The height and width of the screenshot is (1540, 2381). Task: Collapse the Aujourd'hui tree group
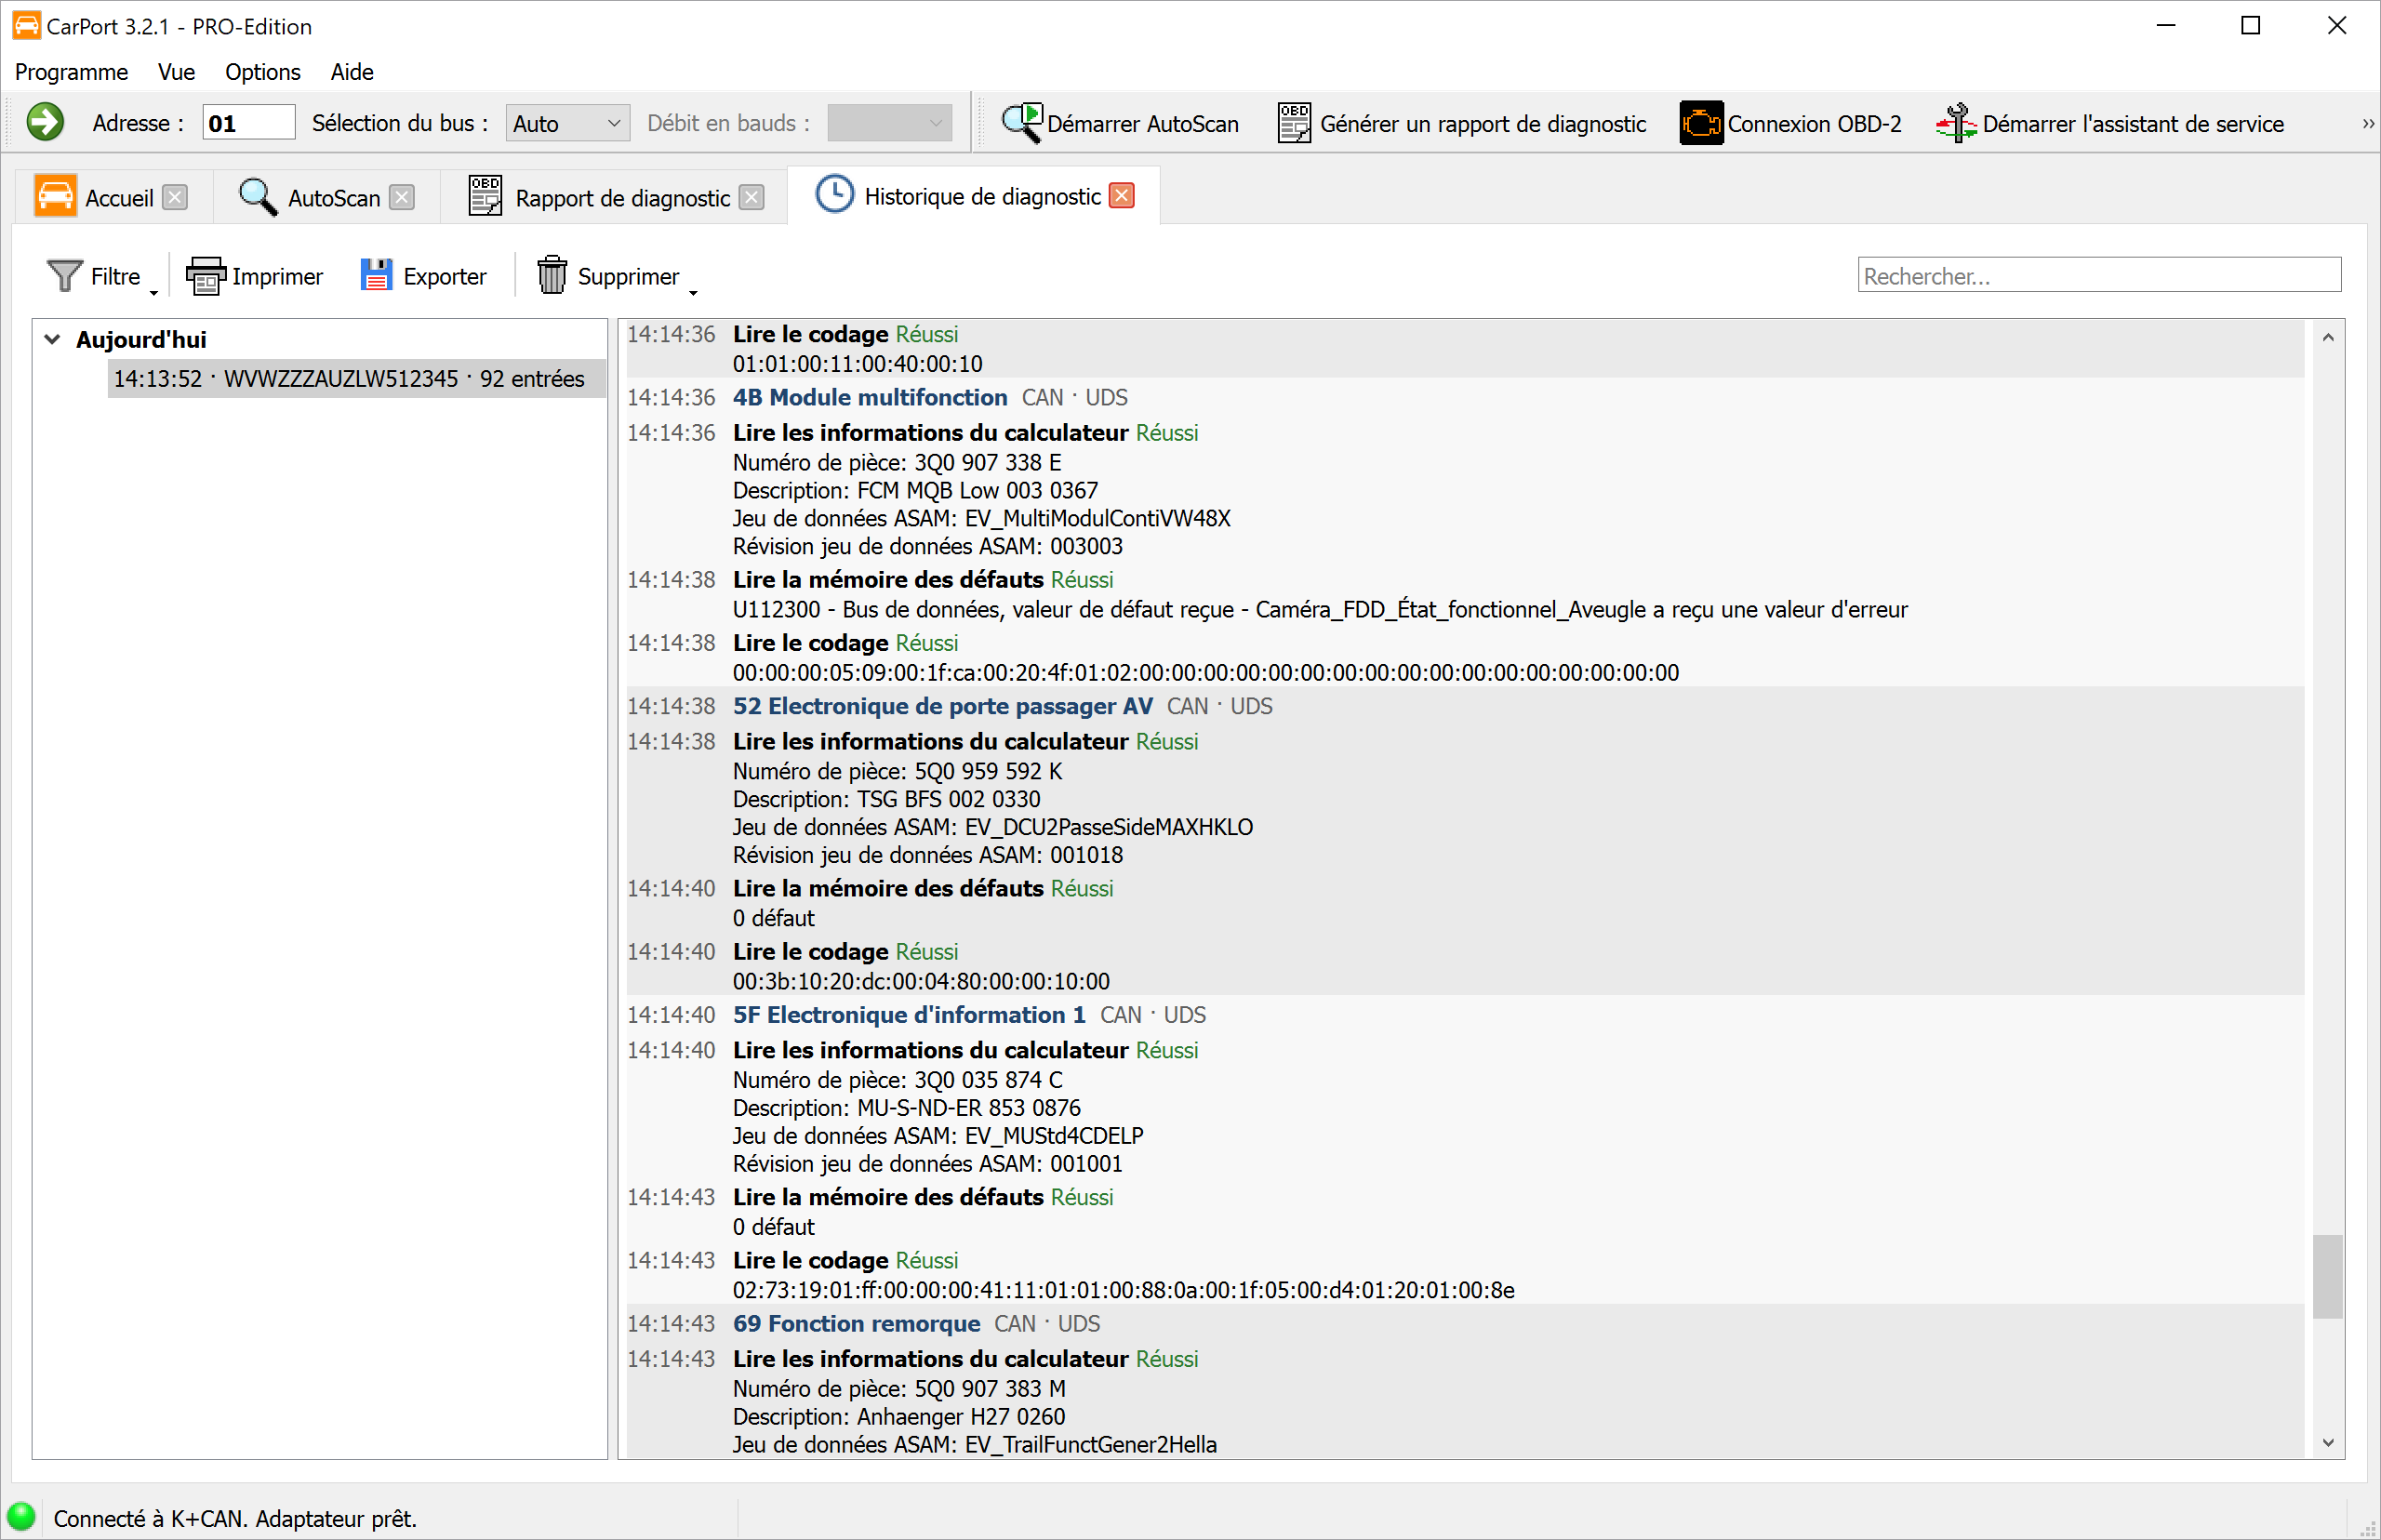click(53, 339)
